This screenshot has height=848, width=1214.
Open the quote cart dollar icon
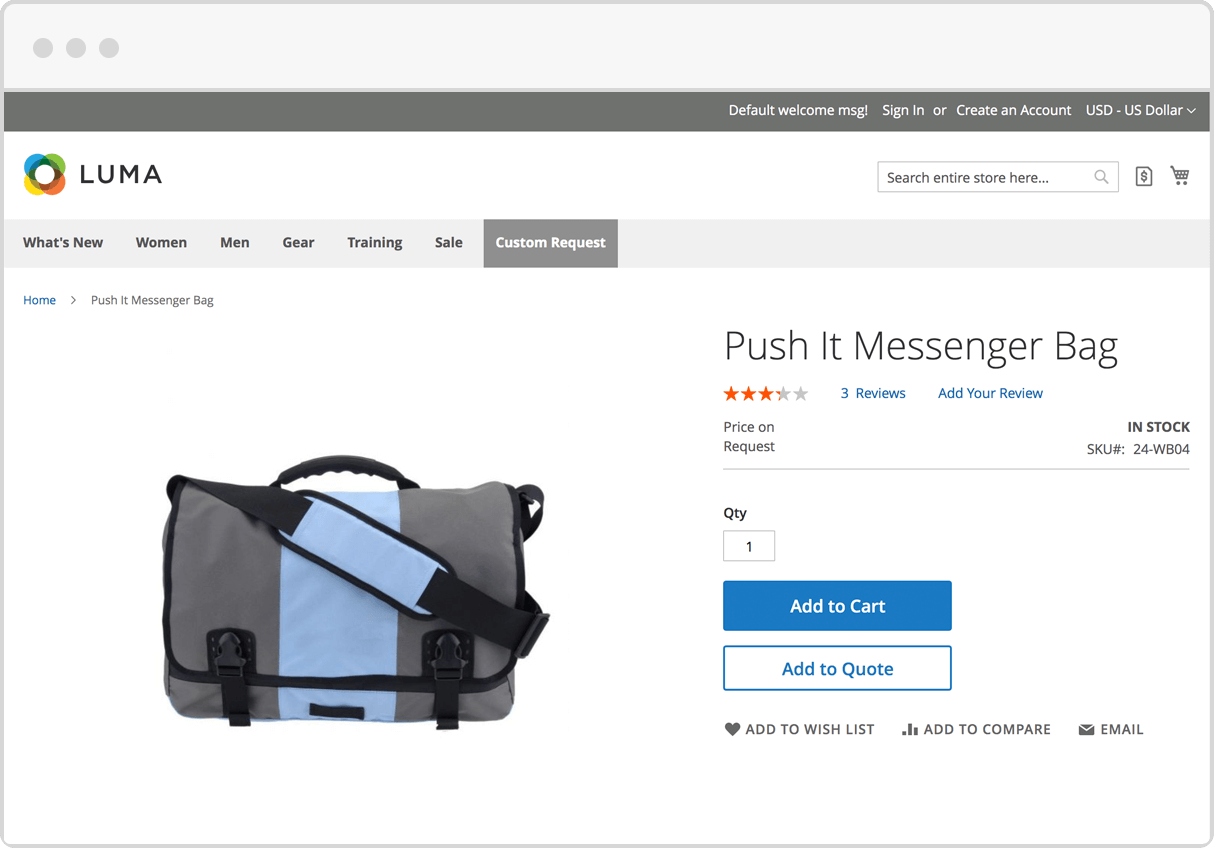click(1144, 176)
